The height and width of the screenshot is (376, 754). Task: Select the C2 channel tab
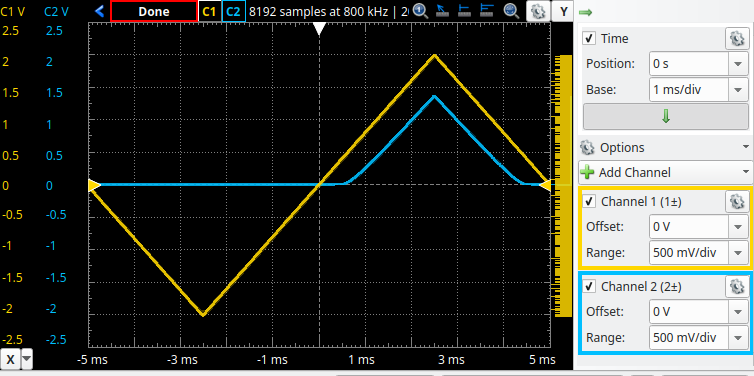click(233, 12)
